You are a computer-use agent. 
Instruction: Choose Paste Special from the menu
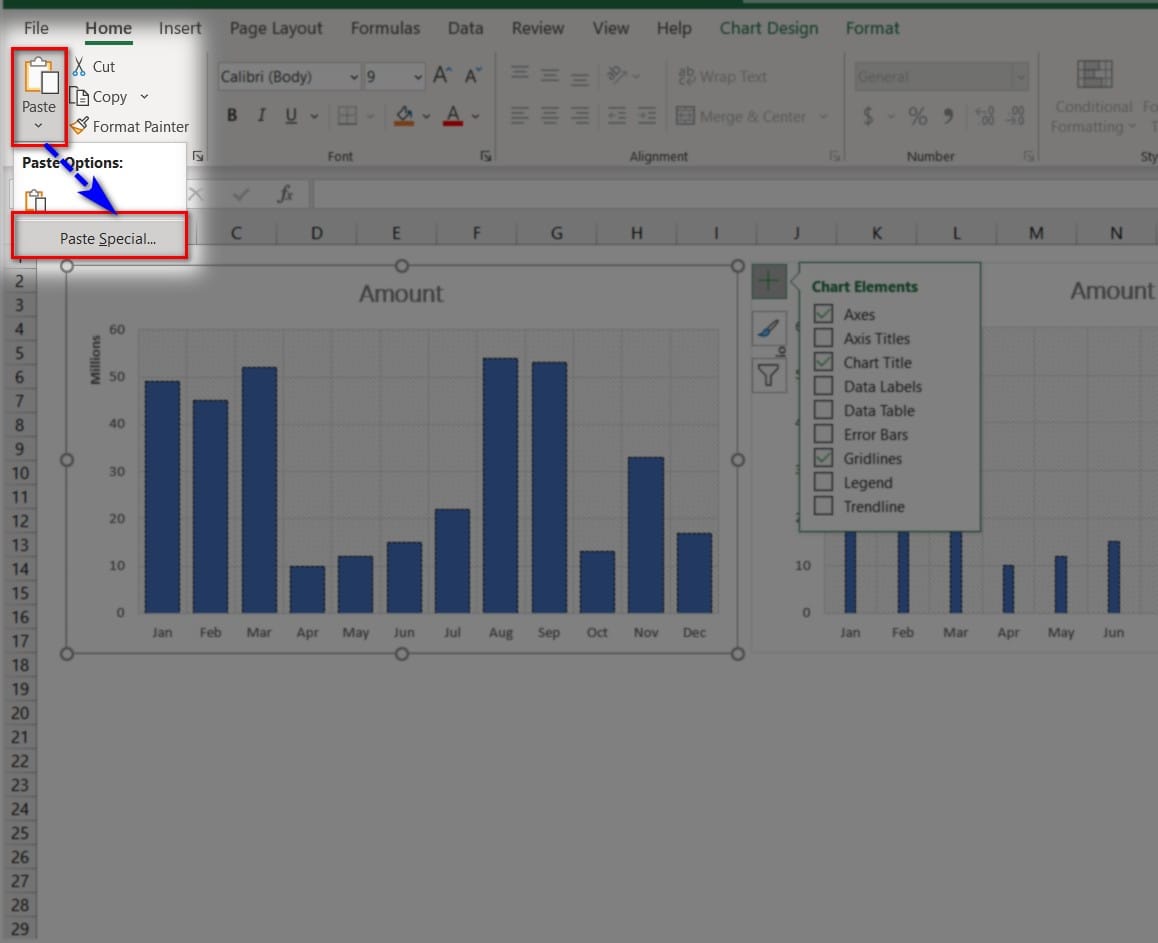point(107,239)
